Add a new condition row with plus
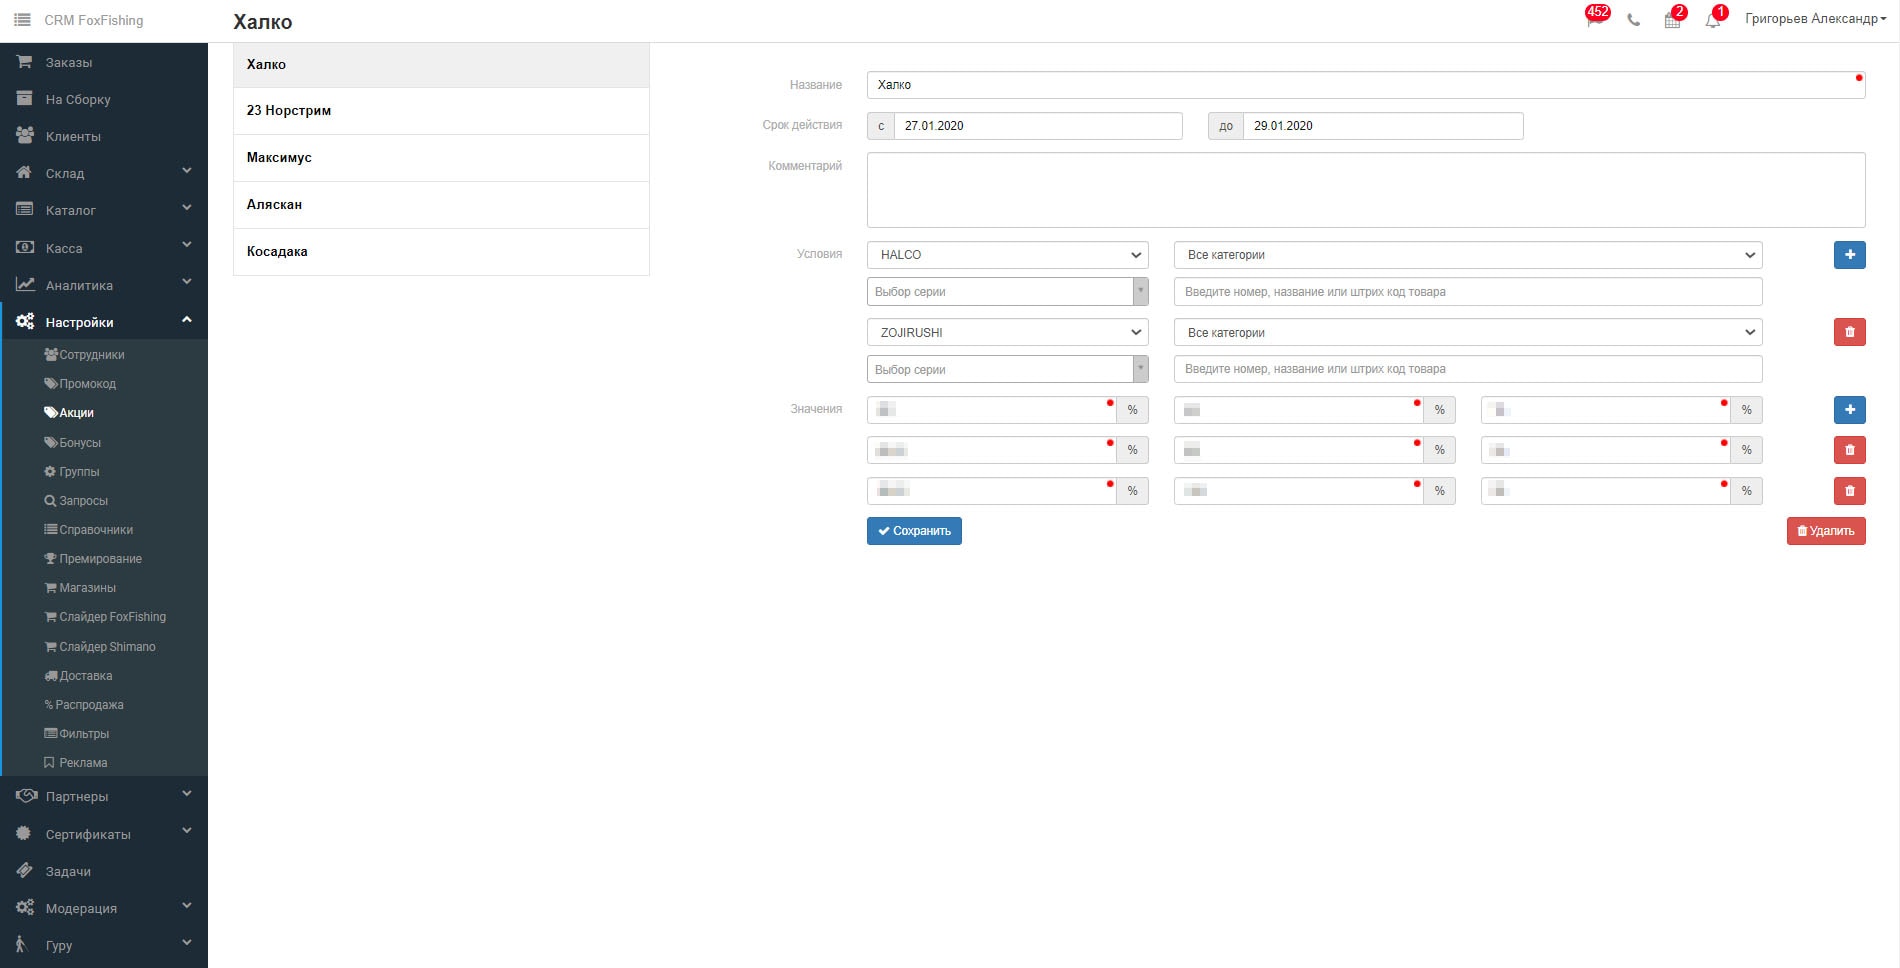 (1849, 255)
